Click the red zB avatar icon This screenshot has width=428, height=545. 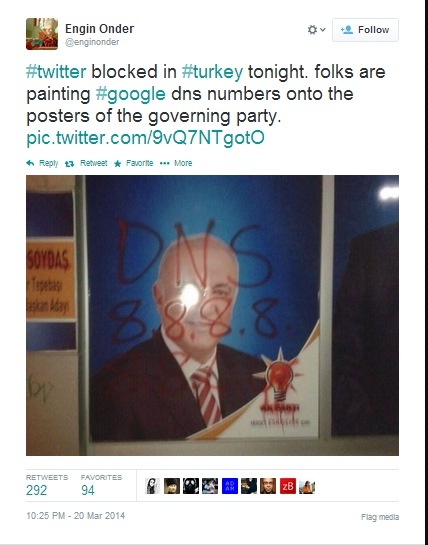288,486
